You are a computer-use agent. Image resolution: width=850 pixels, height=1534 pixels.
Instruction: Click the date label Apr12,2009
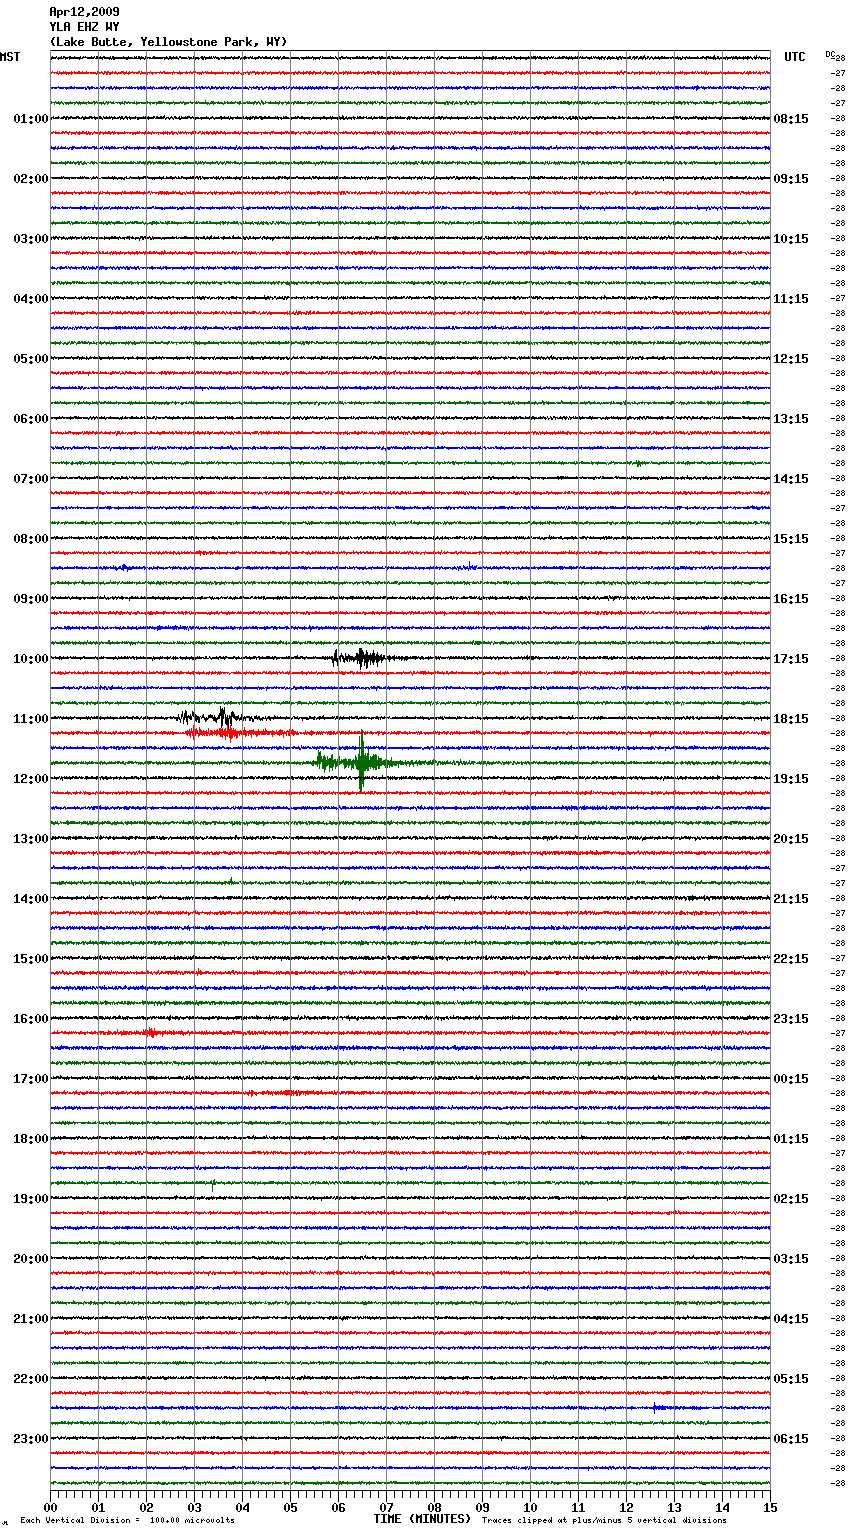coord(84,12)
